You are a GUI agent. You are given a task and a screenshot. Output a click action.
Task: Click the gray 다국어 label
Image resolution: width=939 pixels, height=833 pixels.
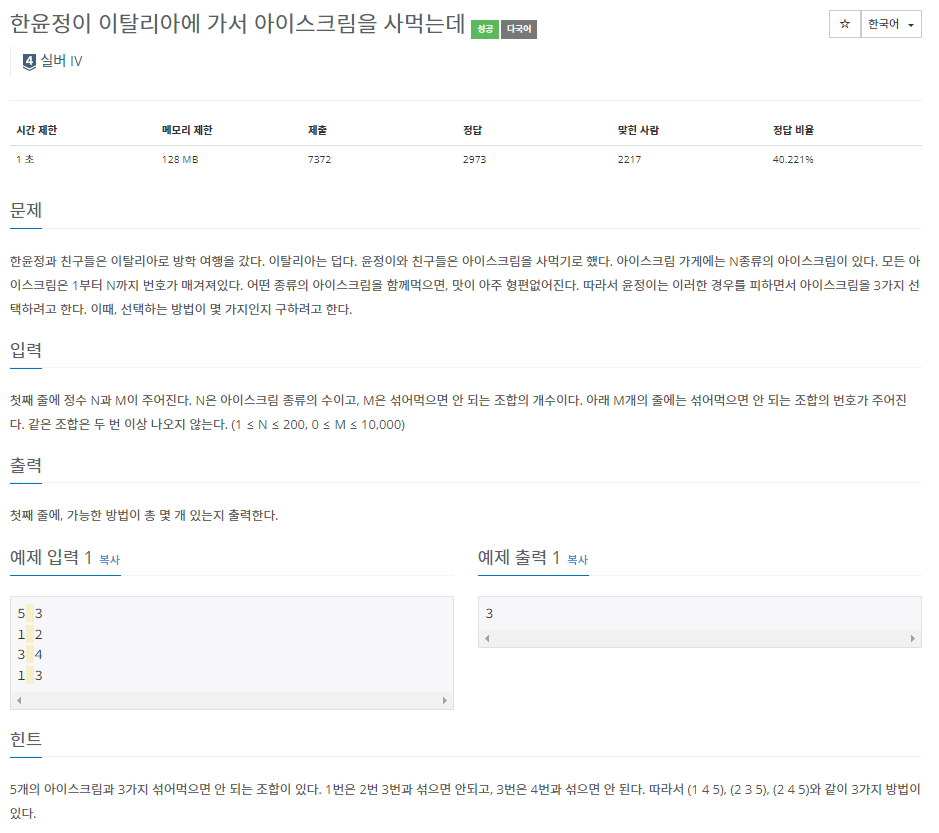point(519,29)
